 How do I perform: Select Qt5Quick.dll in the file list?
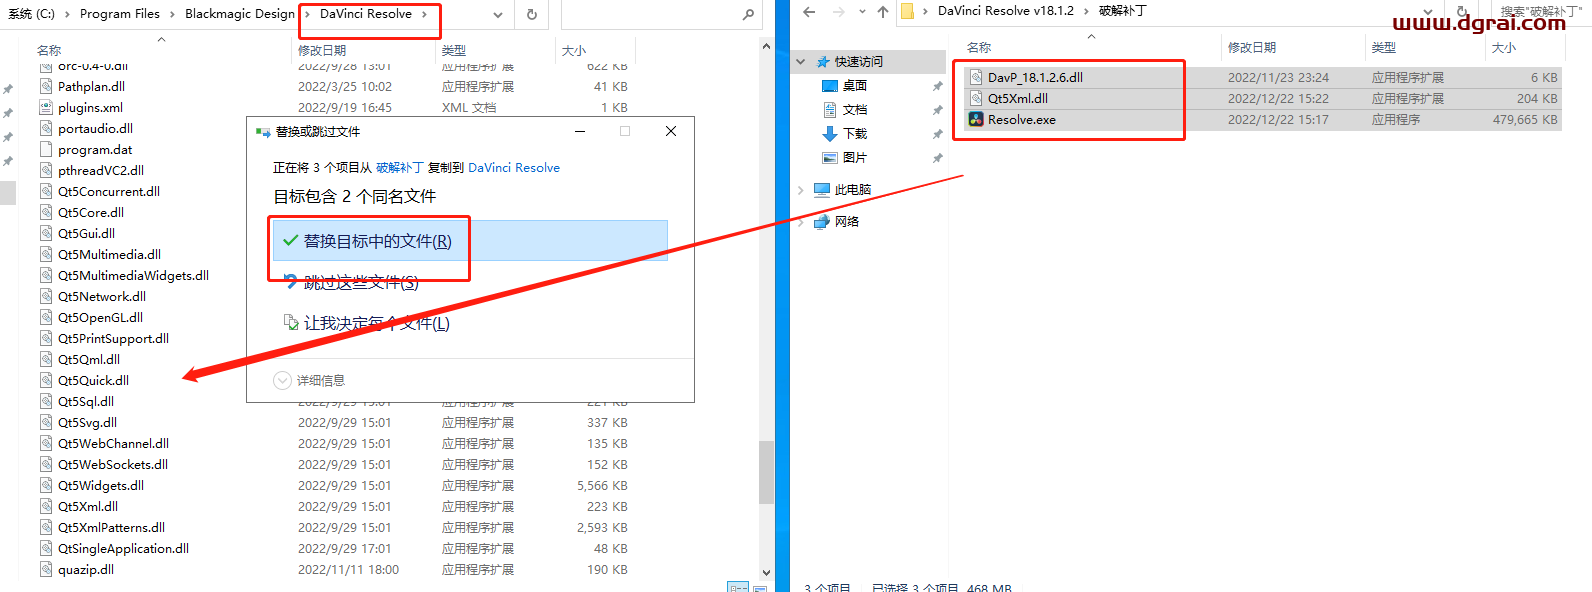pyautogui.click(x=93, y=380)
